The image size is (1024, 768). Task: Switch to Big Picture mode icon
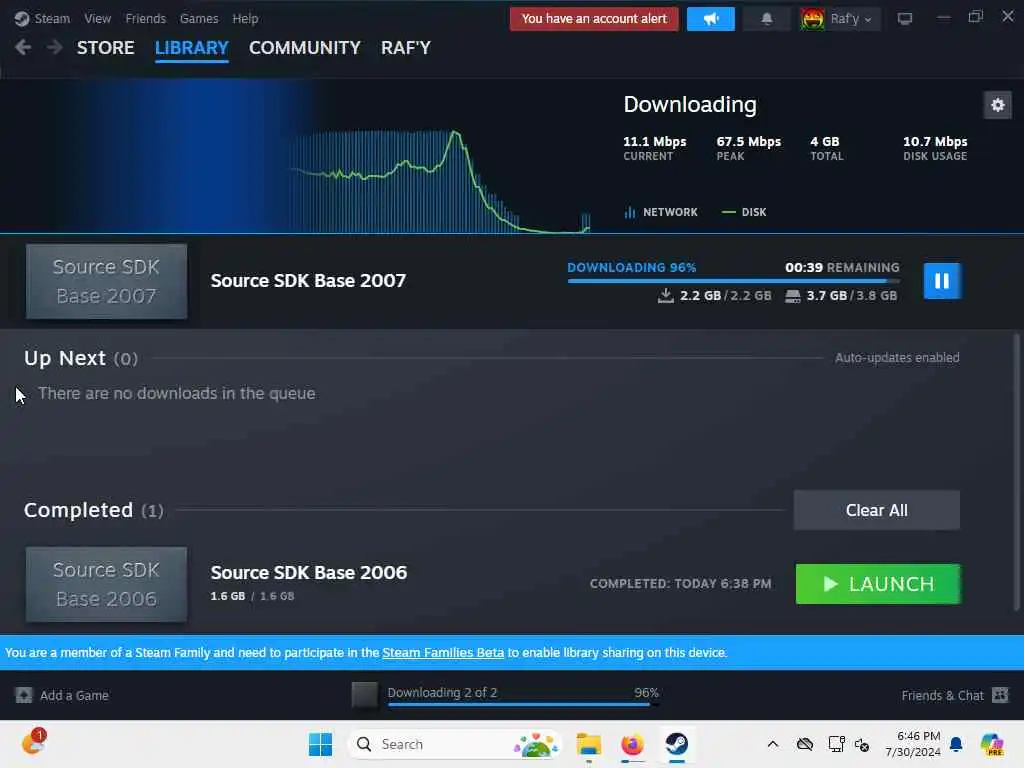904,19
